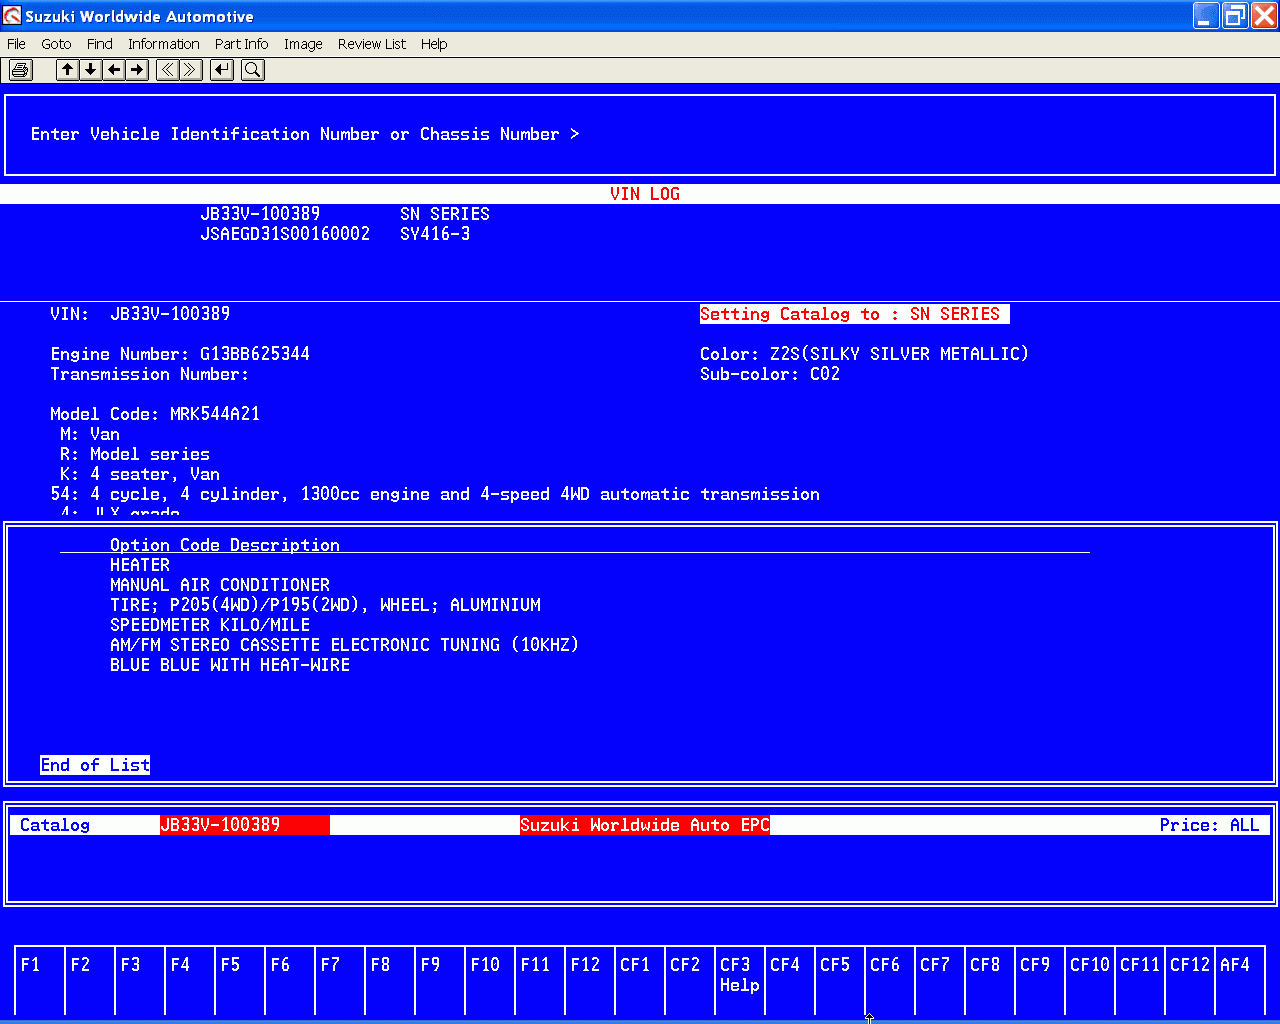Click the CF11 function key button
This screenshot has height=1024, width=1280.
pos(1140,980)
